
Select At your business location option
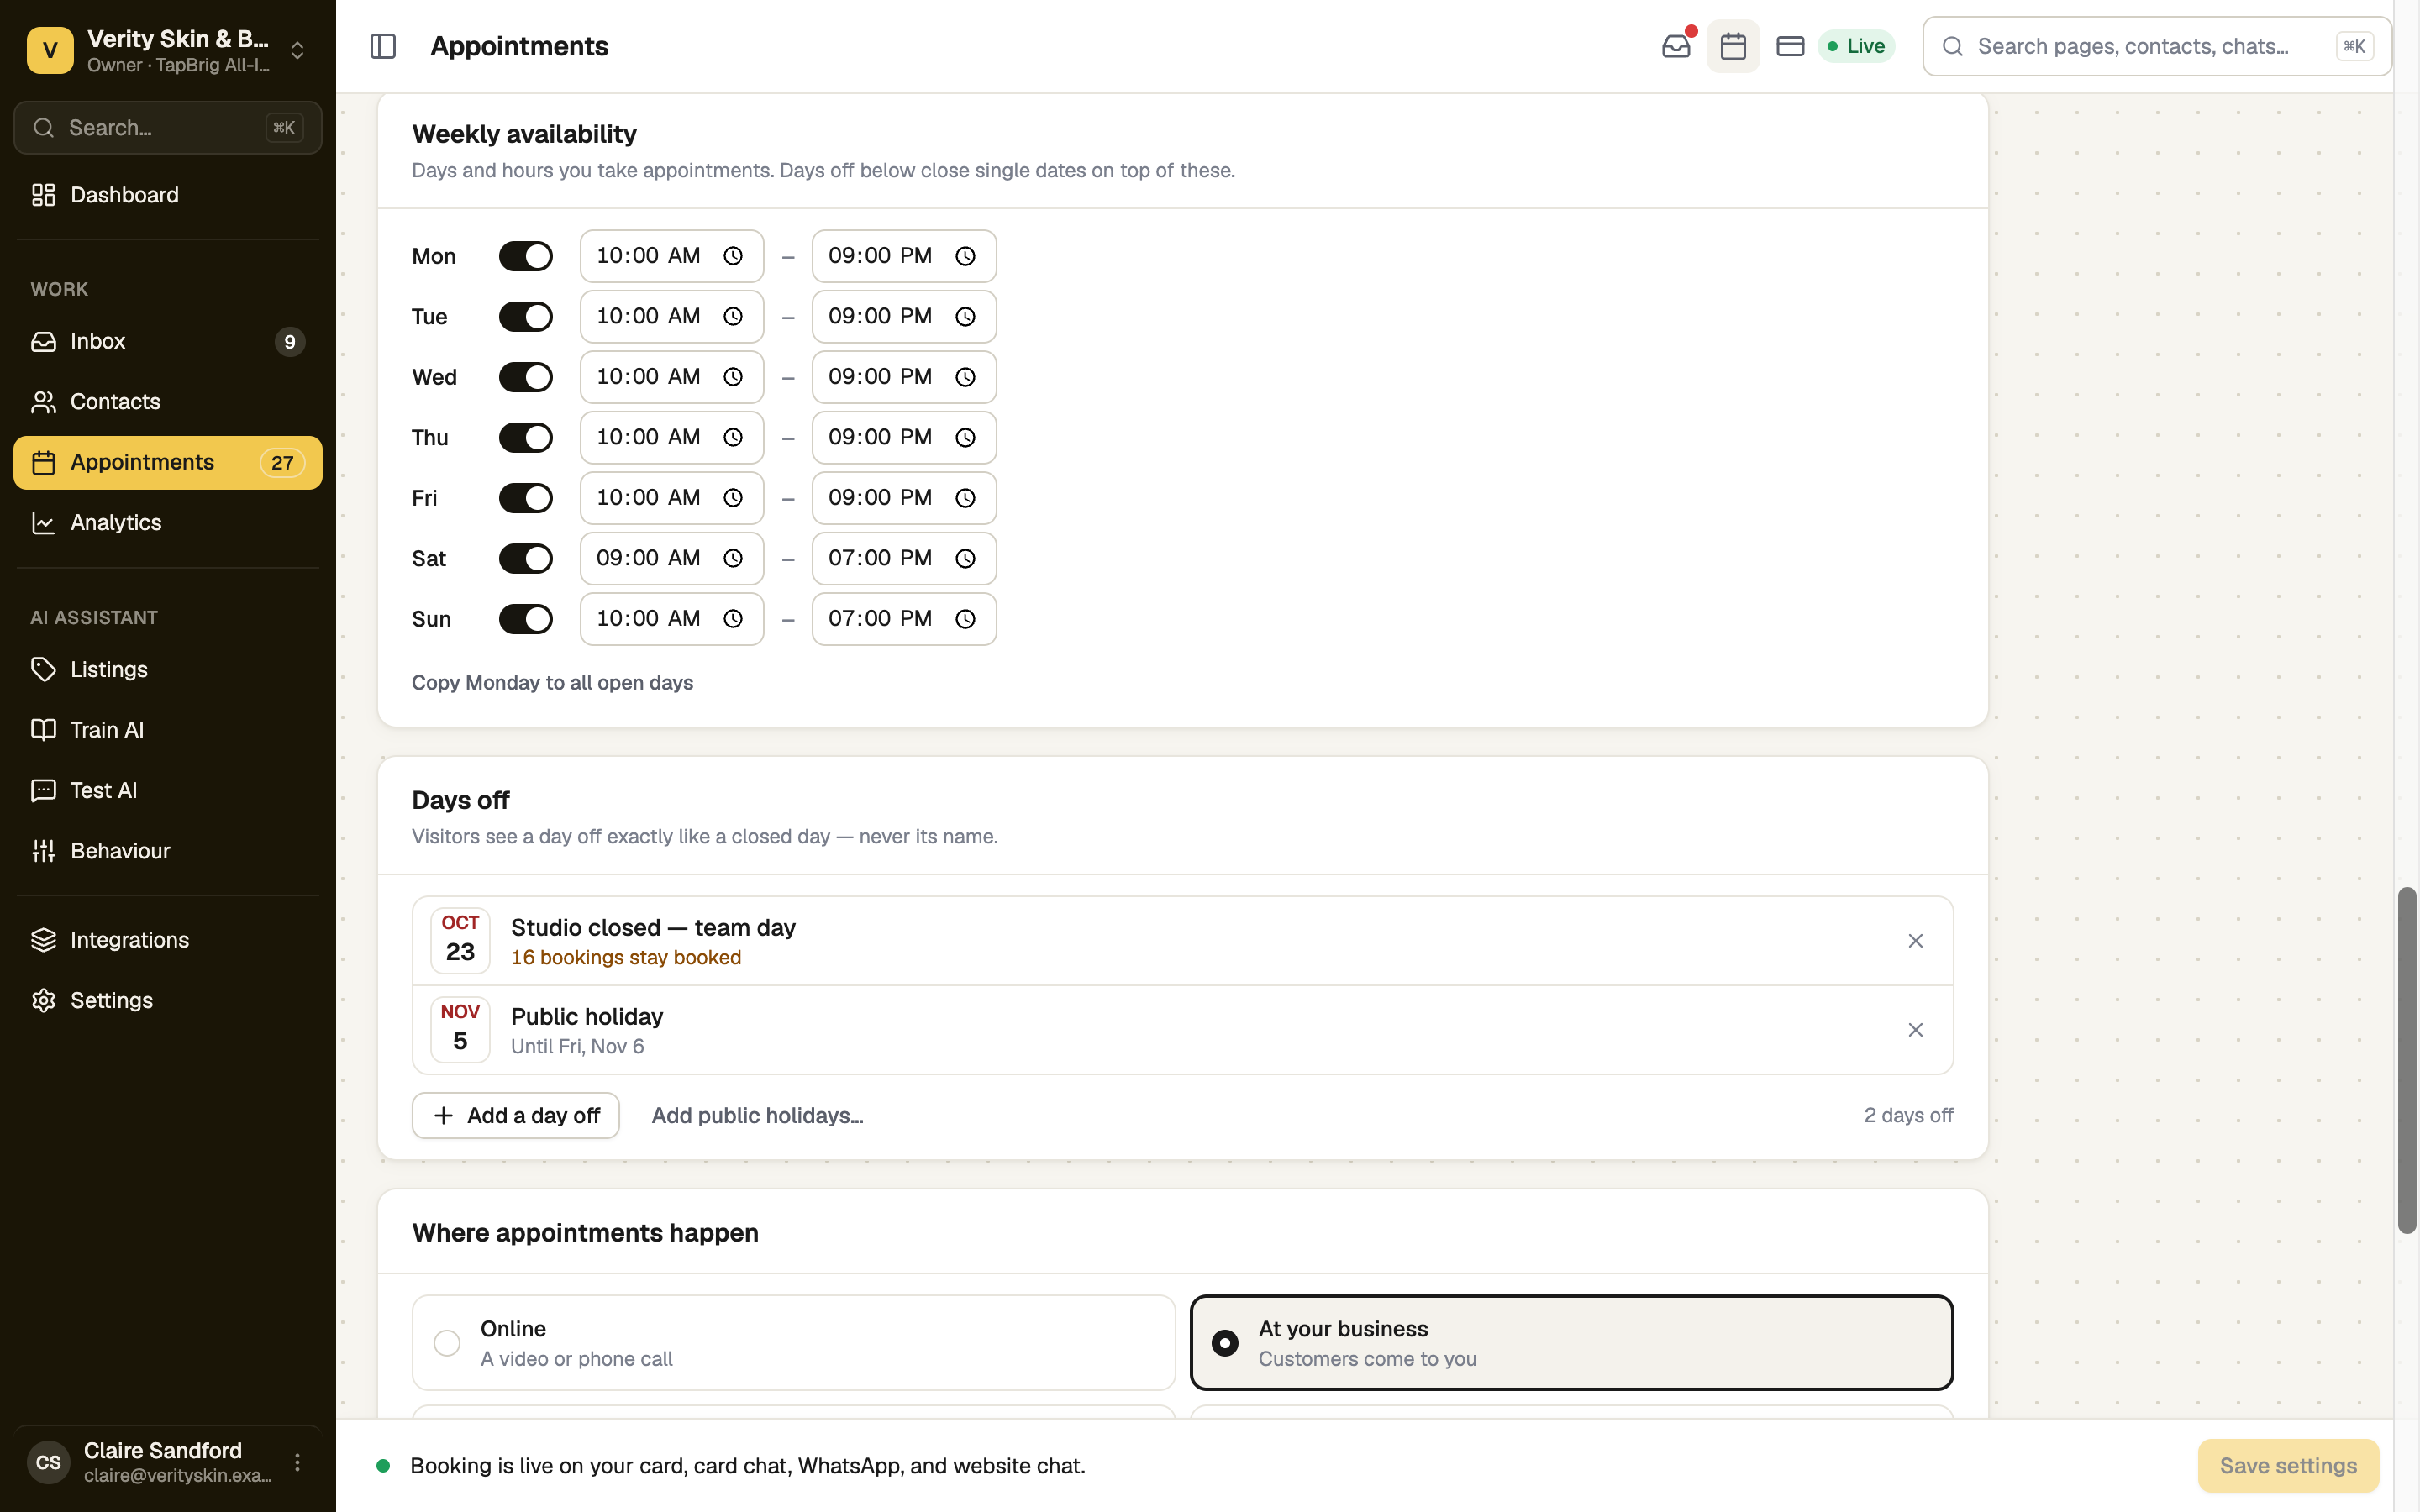coord(1571,1343)
